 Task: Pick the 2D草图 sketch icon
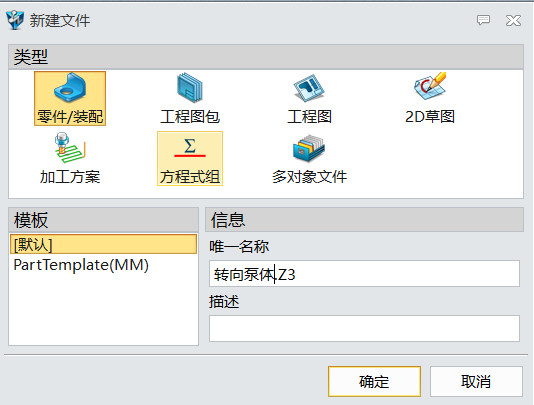tap(430, 86)
